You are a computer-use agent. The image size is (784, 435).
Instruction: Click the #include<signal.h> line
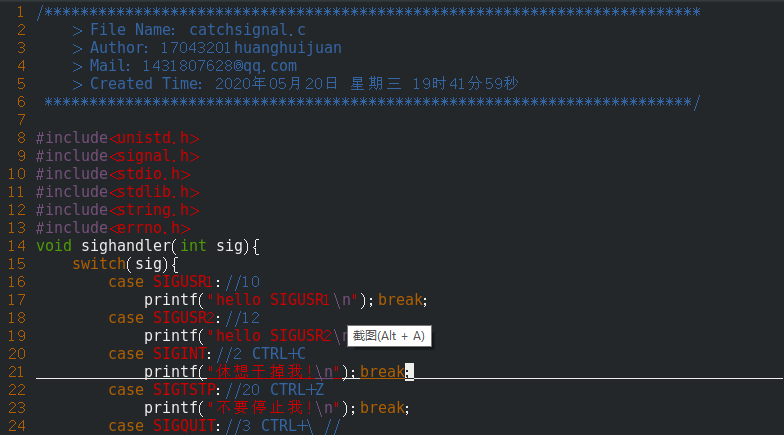[x=118, y=156]
